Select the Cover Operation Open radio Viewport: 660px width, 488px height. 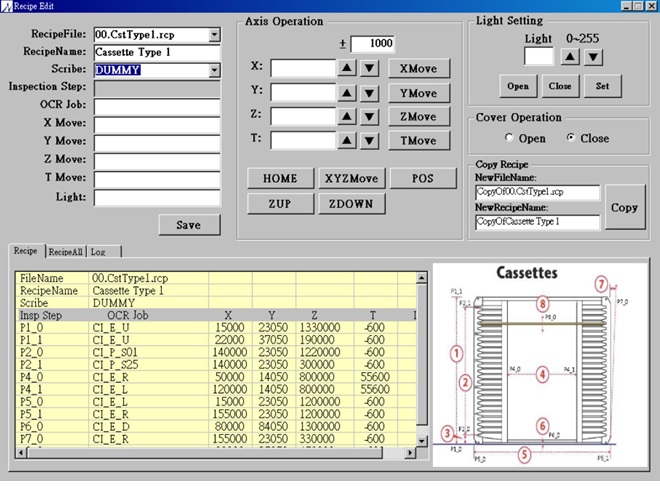point(510,138)
